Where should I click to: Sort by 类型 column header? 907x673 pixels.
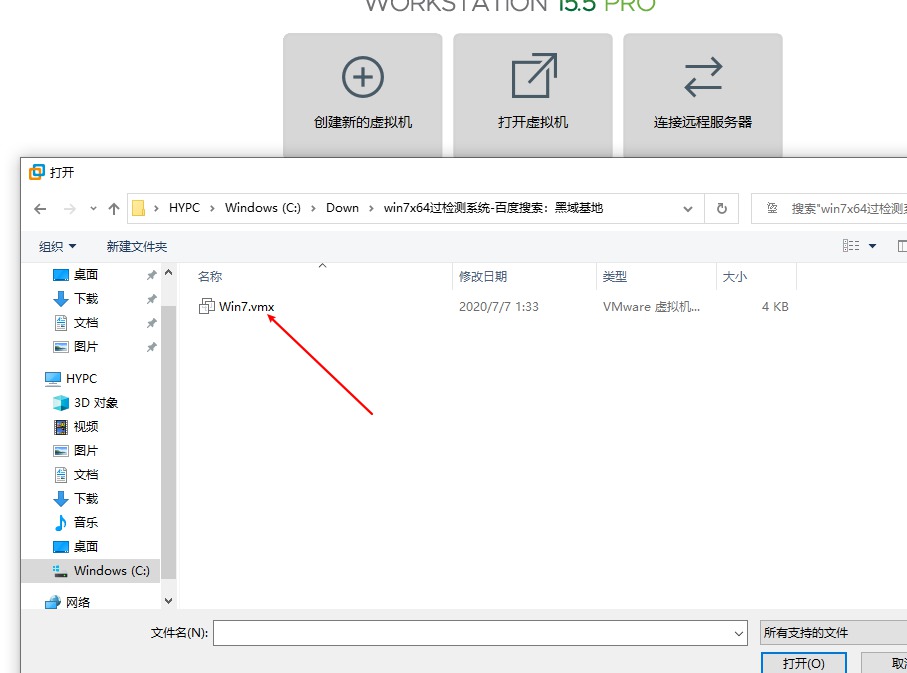[614, 277]
